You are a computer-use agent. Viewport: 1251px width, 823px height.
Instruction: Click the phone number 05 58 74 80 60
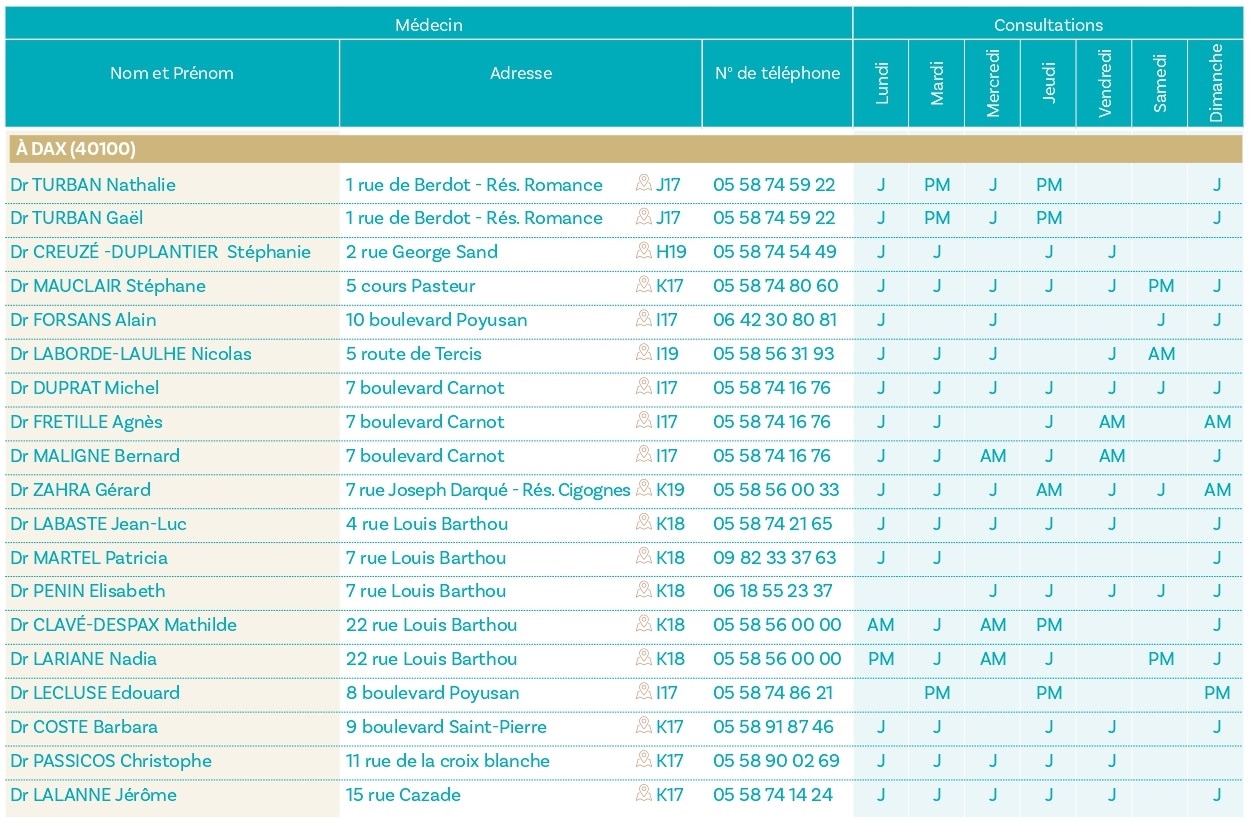(x=776, y=285)
